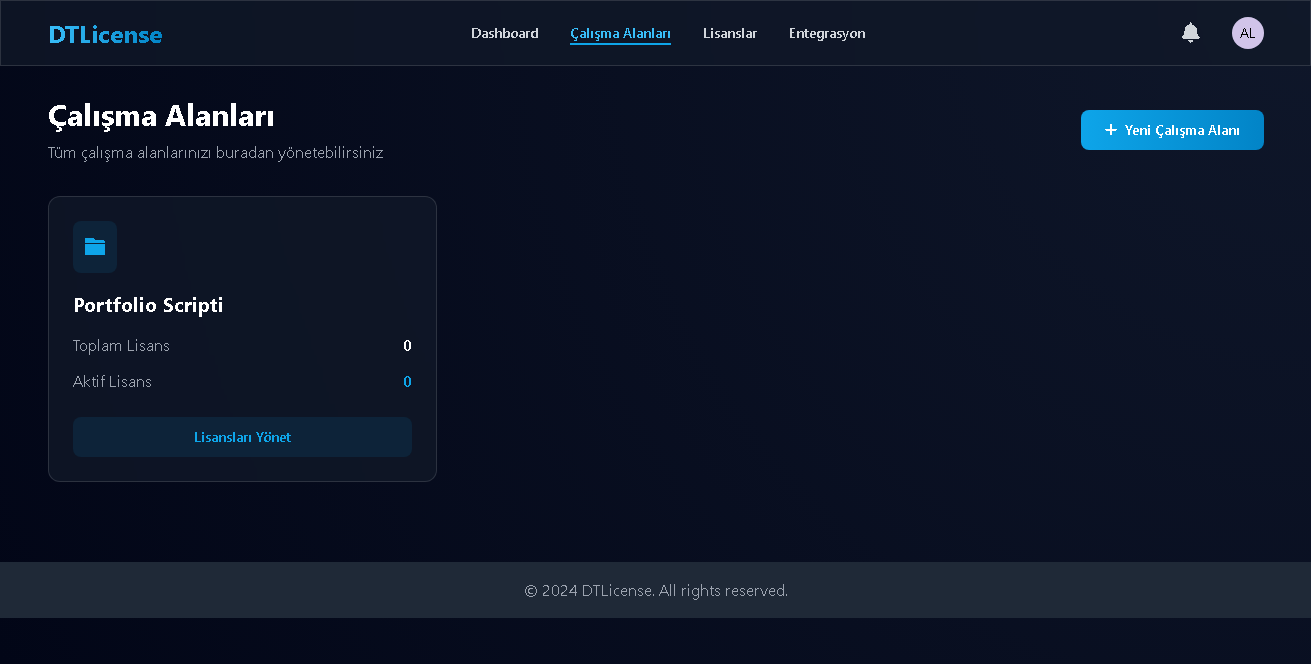This screenshot has width=1311, height=664.
Task: Click the Yeni Çalışma Alanı button
Action: tap(1172, 130)
